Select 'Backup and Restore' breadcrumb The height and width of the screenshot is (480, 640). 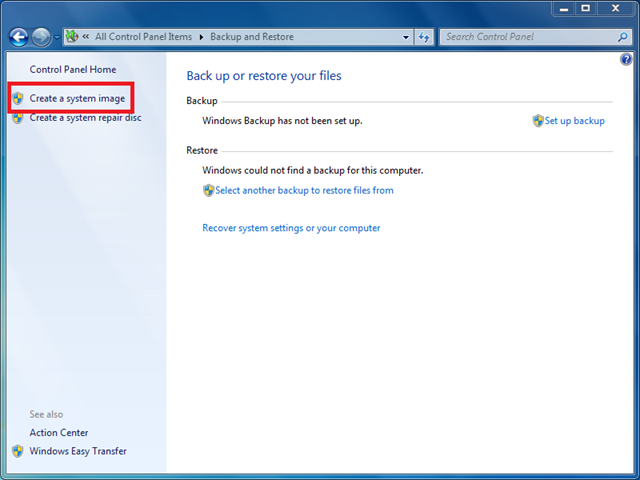point(252,37)
